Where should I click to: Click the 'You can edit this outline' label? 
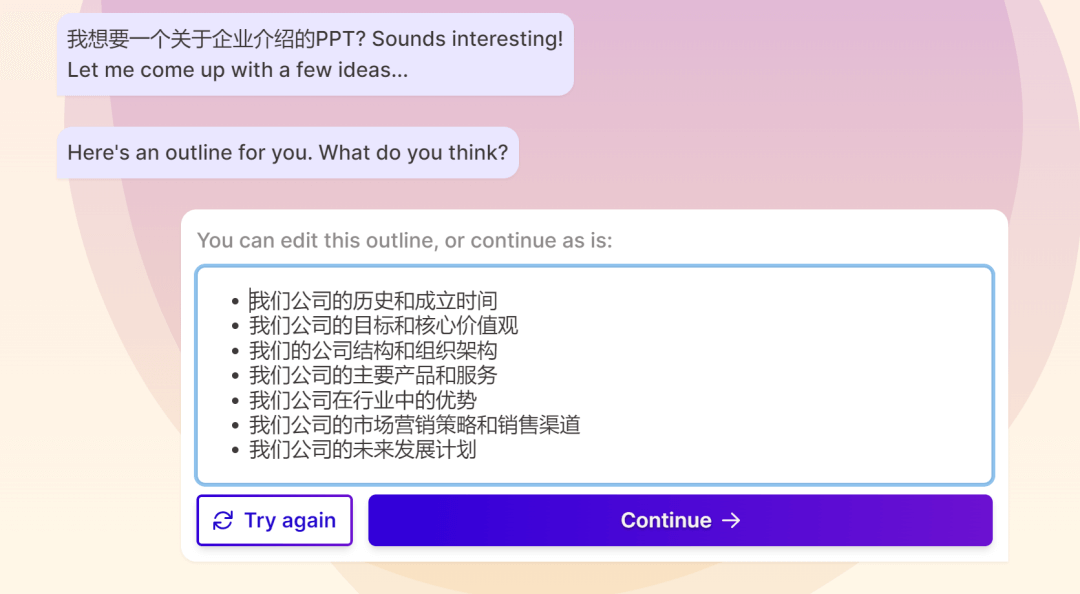pos(404,240)
